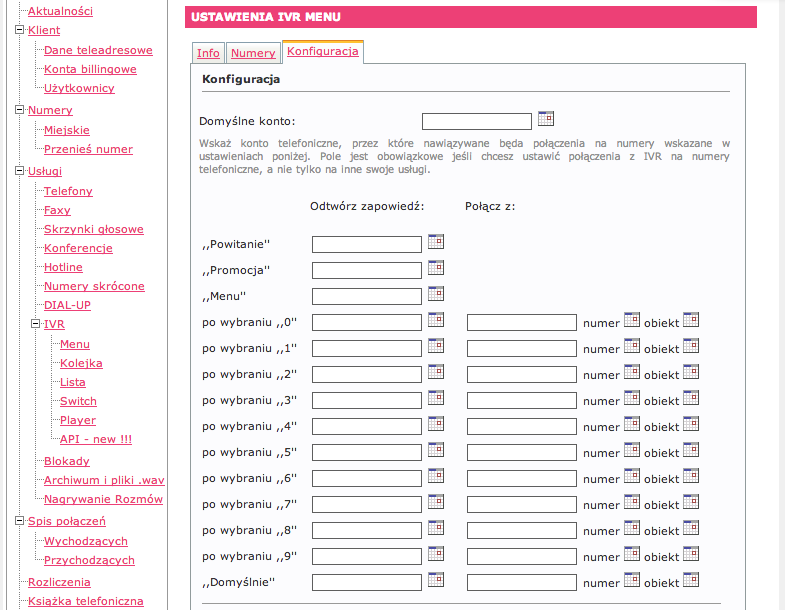Click numer picker icon for po wybraniu „2"
Viewport: 785px width, 610px height.
click(x=632, y=372)
